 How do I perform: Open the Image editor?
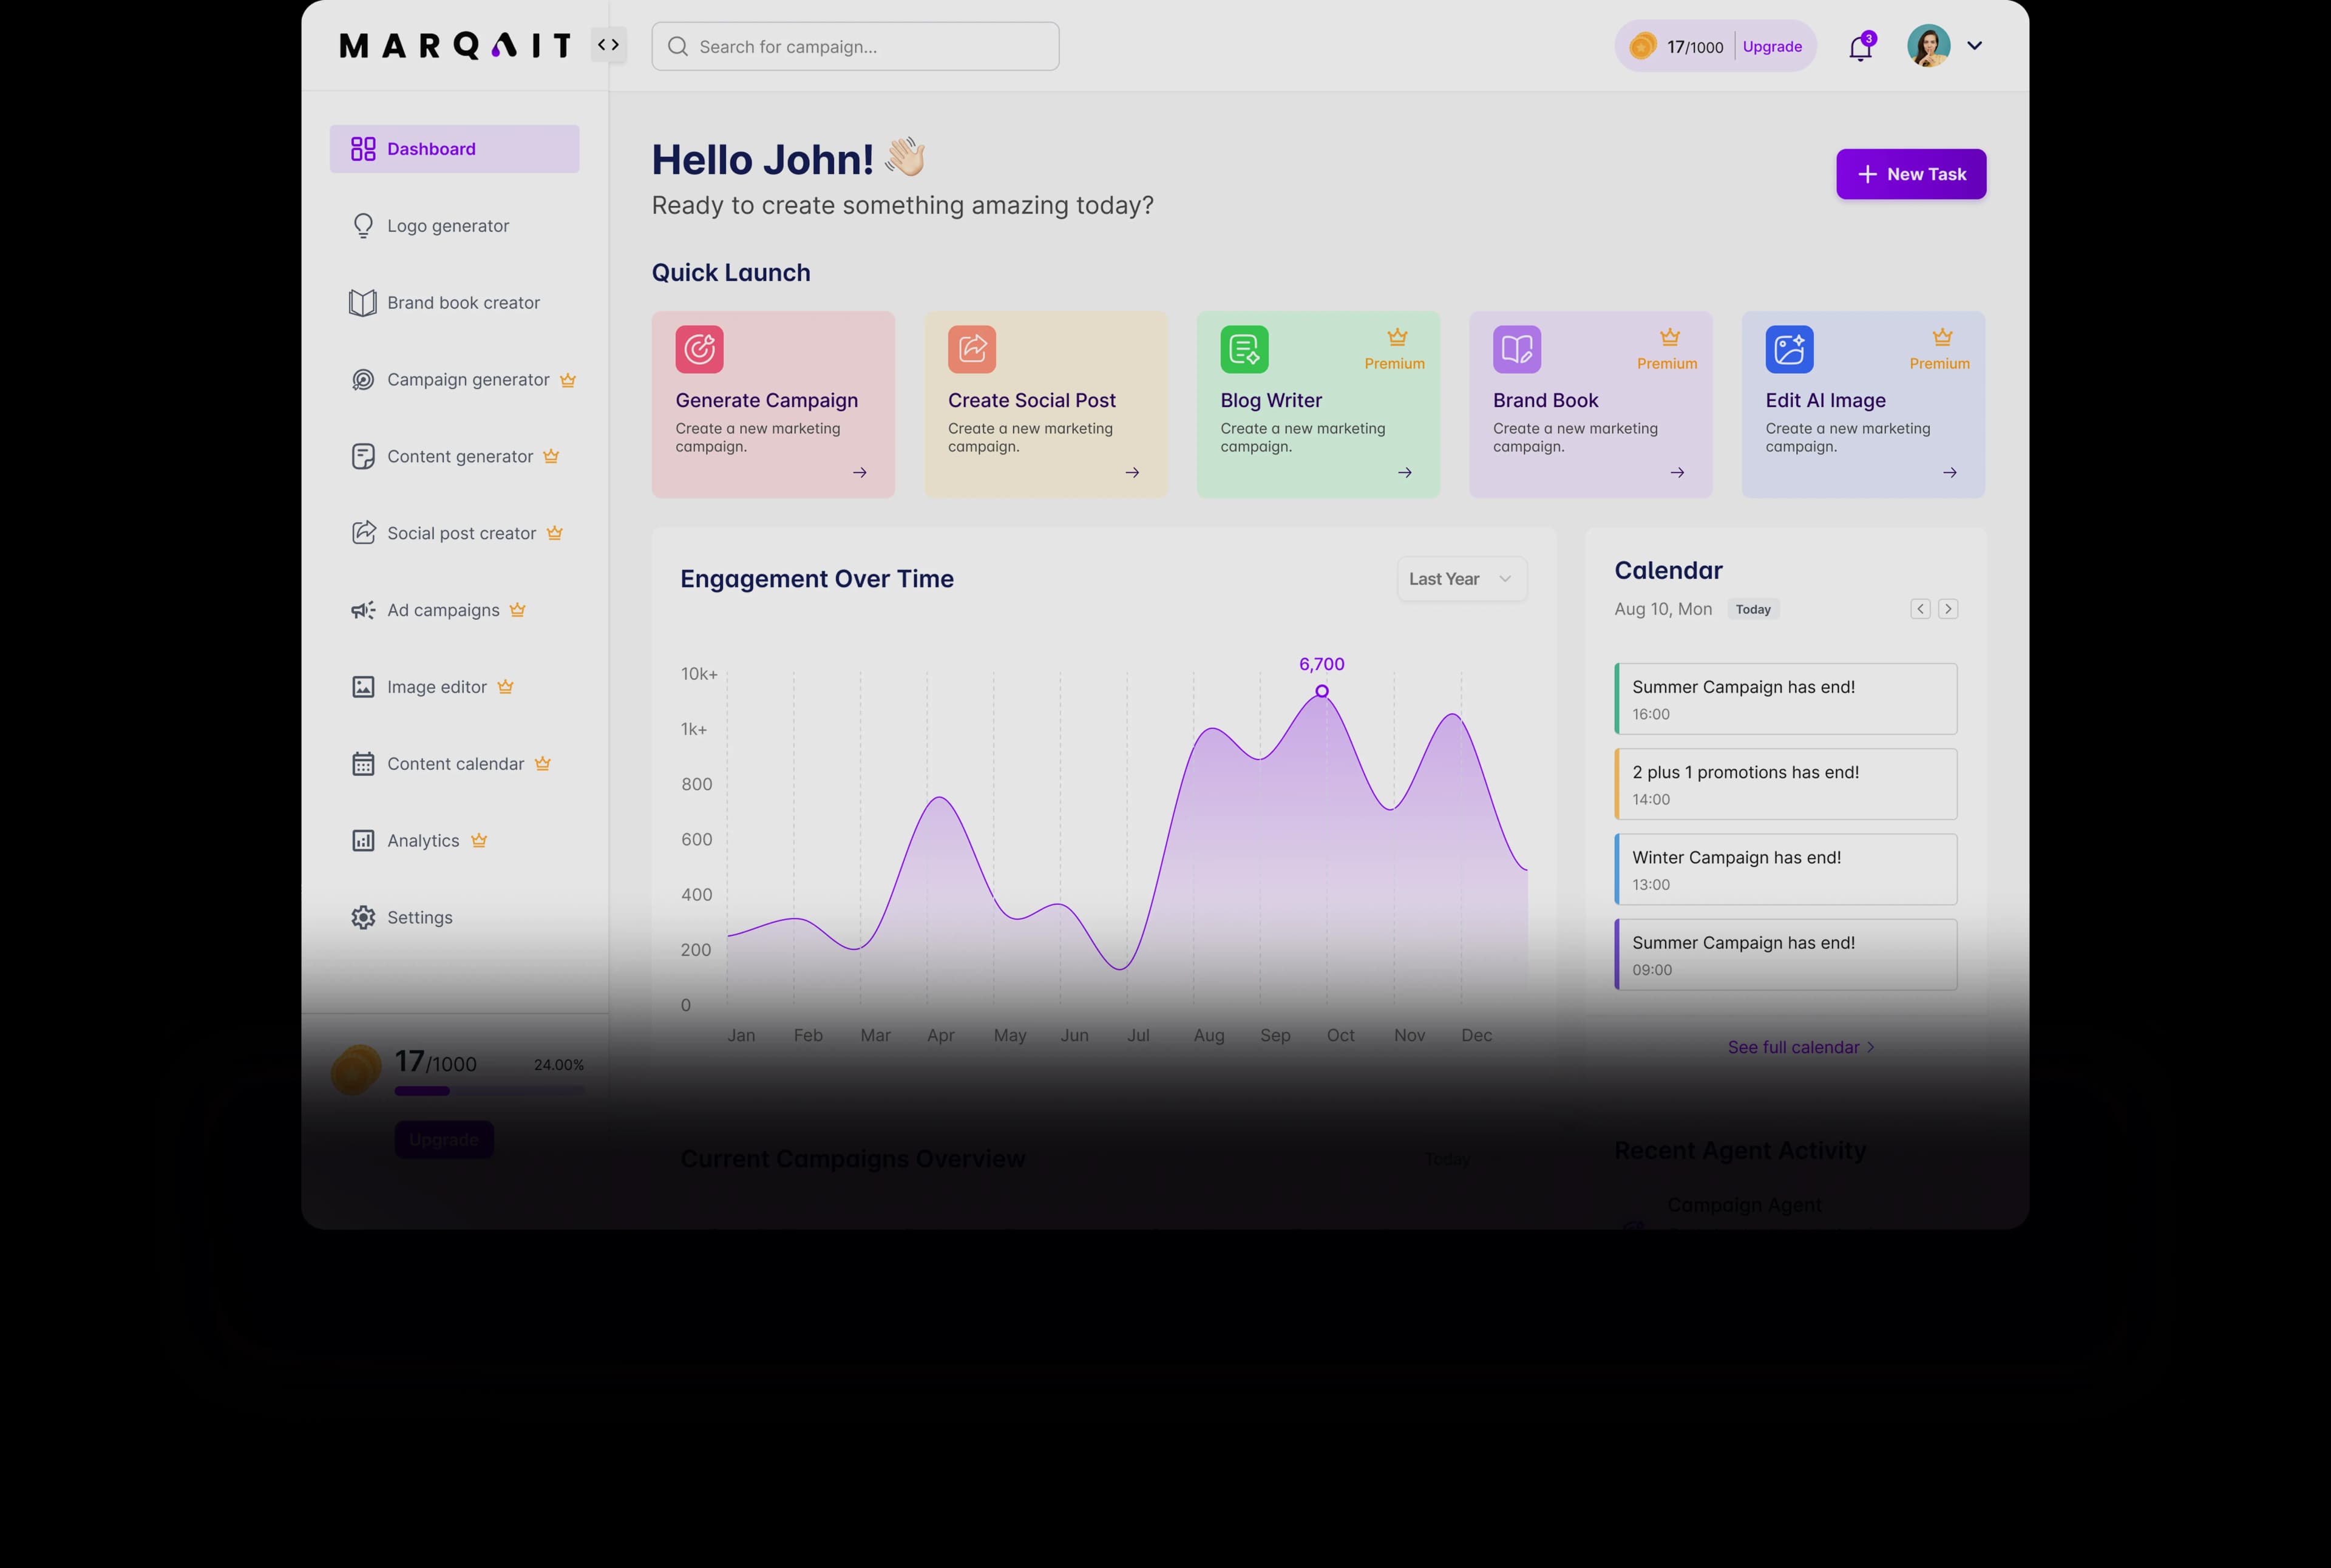(437, 687)
